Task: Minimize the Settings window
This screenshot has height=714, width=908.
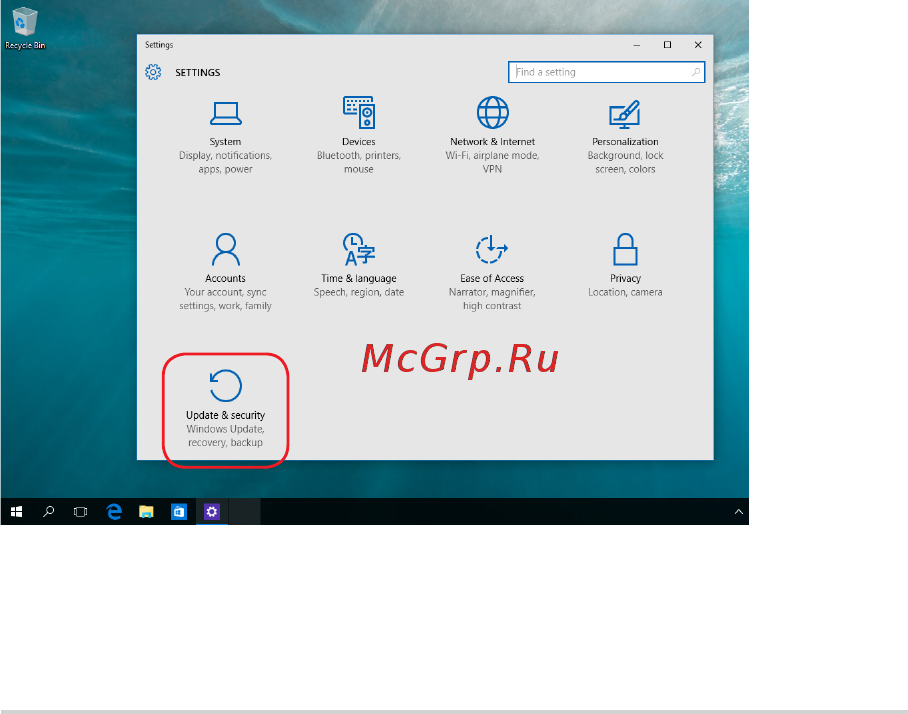Action: tap(636, 45)
